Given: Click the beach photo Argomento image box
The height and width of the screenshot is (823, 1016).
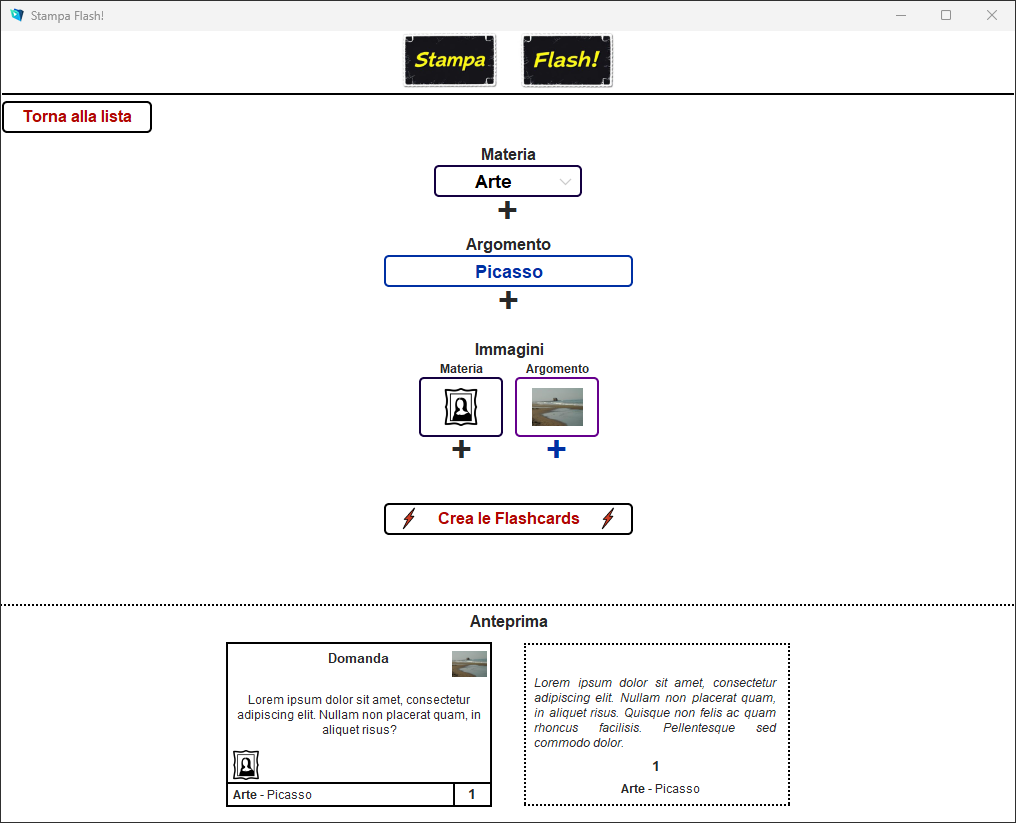Looking at the screenshot, I should [557, 407].
